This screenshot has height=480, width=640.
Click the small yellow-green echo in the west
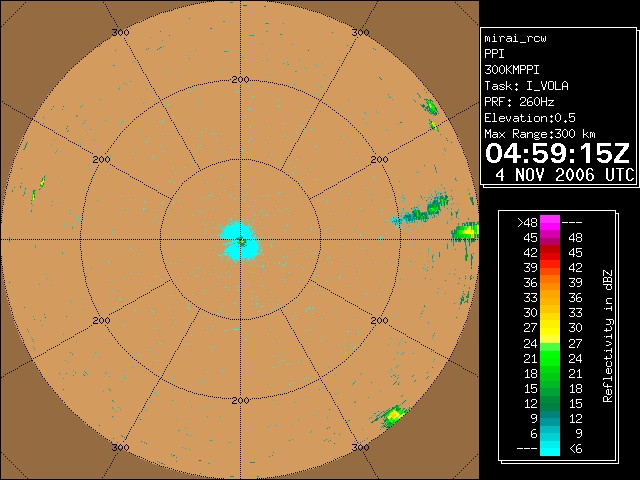(42, 182)
